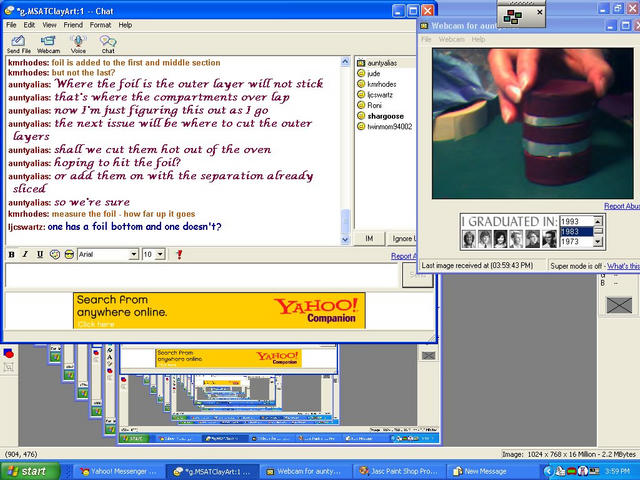Click the year list down arrow
This screenshot has height=480, width=640.
coord(598,242)
